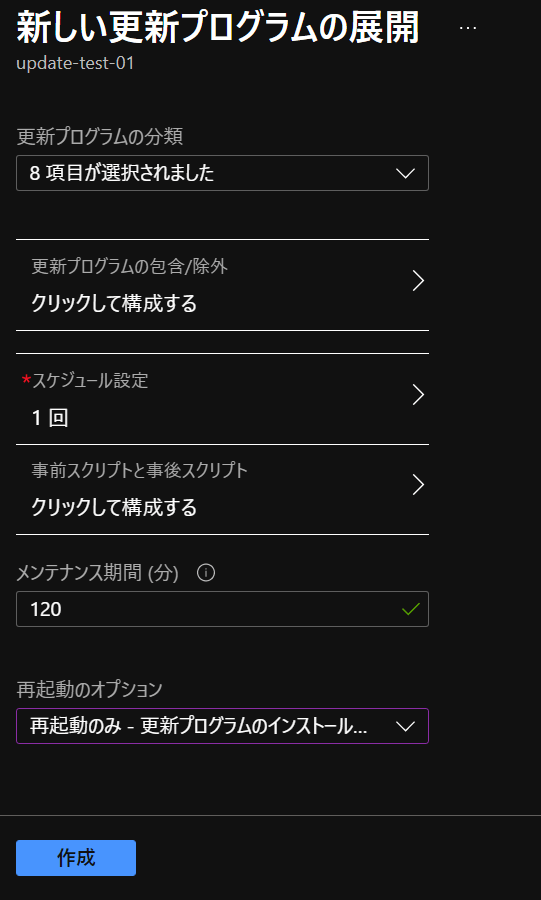The height and width of the screenshot is (900, 541).
Task: Click the down arrow of the 8 項目が選択されました box
Action: (406, 173)
